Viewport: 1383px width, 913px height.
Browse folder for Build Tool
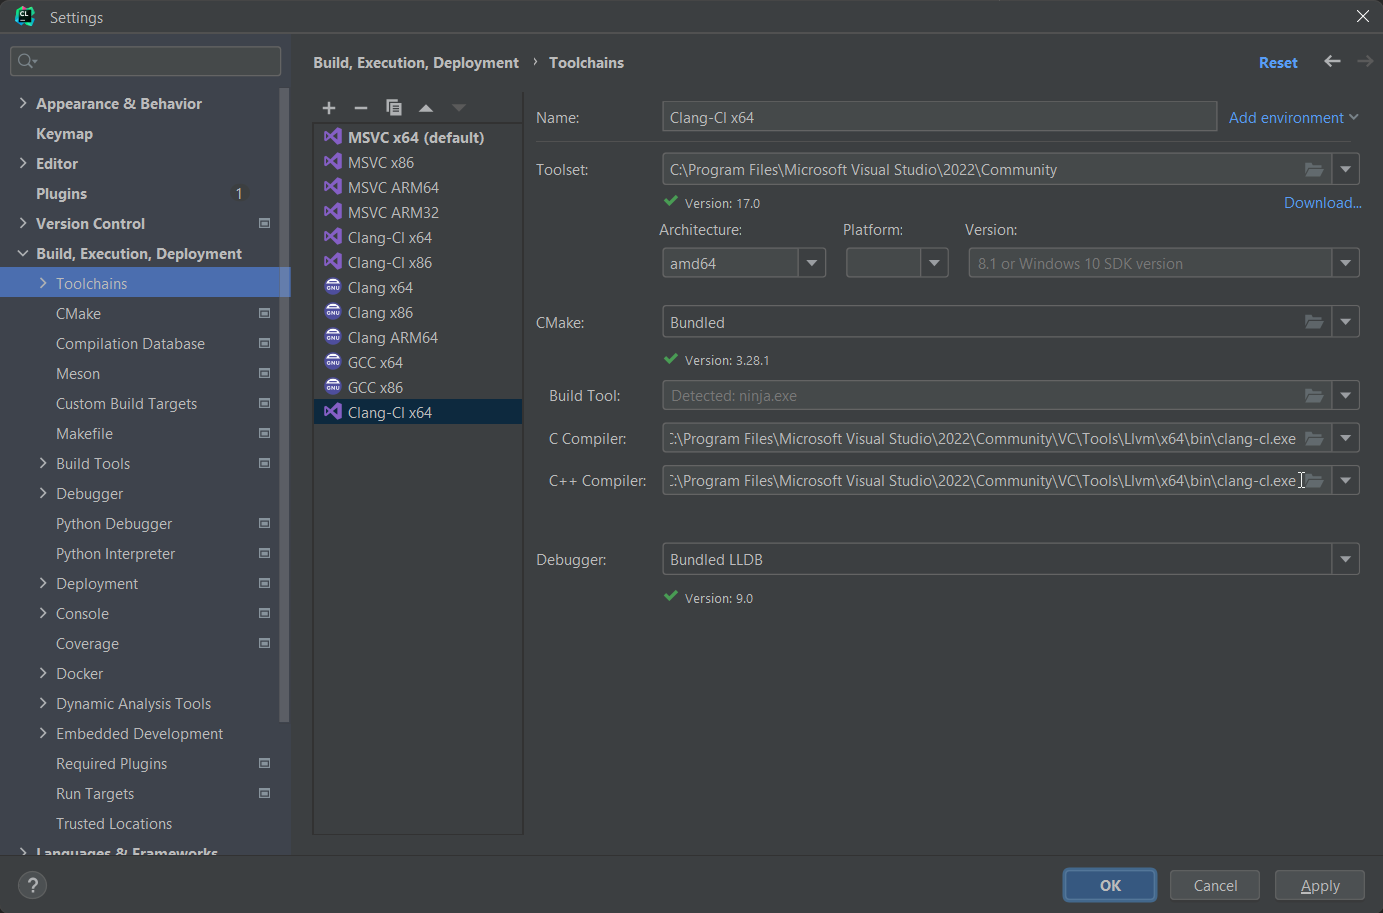pyautogui.click(x=1314, y=396)
